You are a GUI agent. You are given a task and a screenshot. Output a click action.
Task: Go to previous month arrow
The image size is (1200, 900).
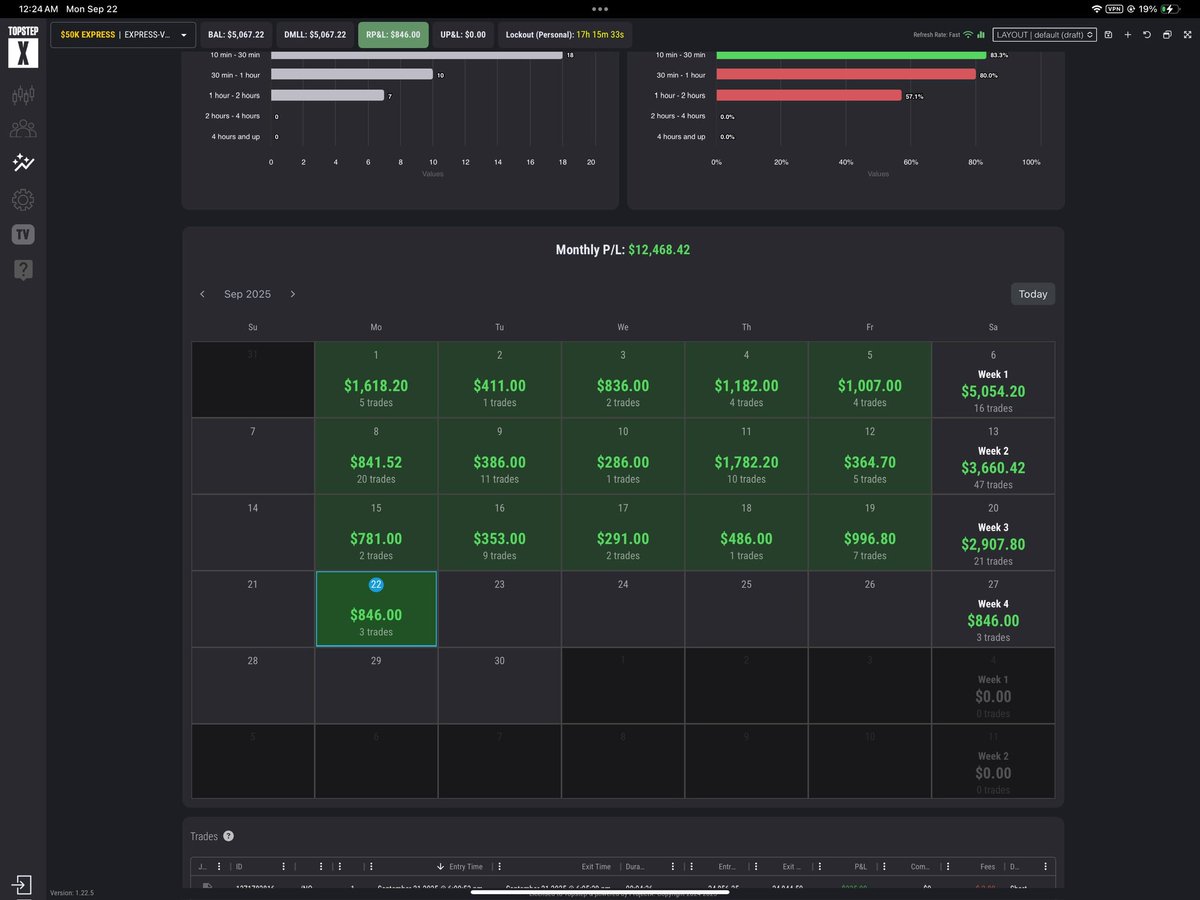click(x=202, y=294)
